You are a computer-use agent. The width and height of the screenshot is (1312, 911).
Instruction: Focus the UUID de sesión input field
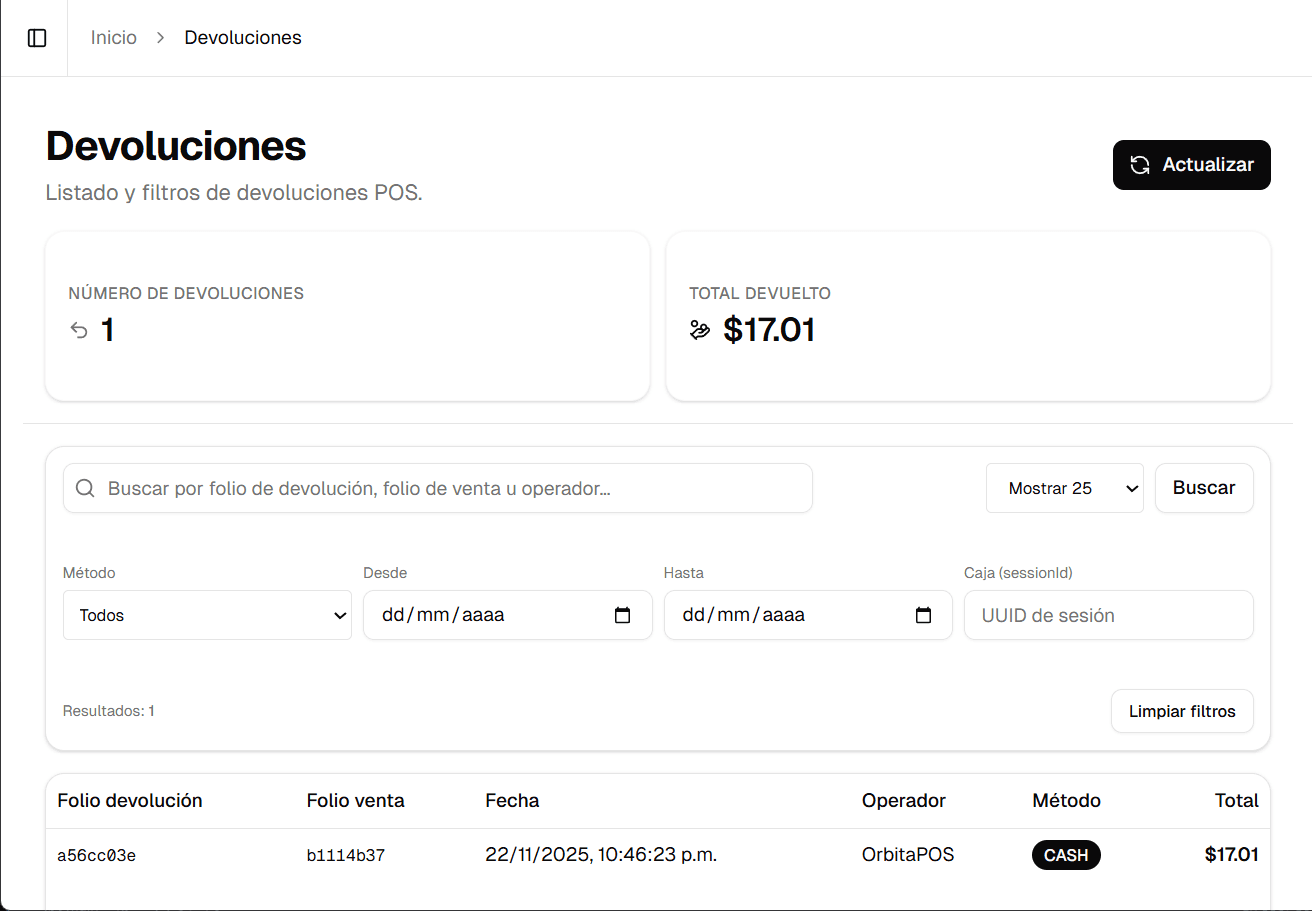[1108, 615]
